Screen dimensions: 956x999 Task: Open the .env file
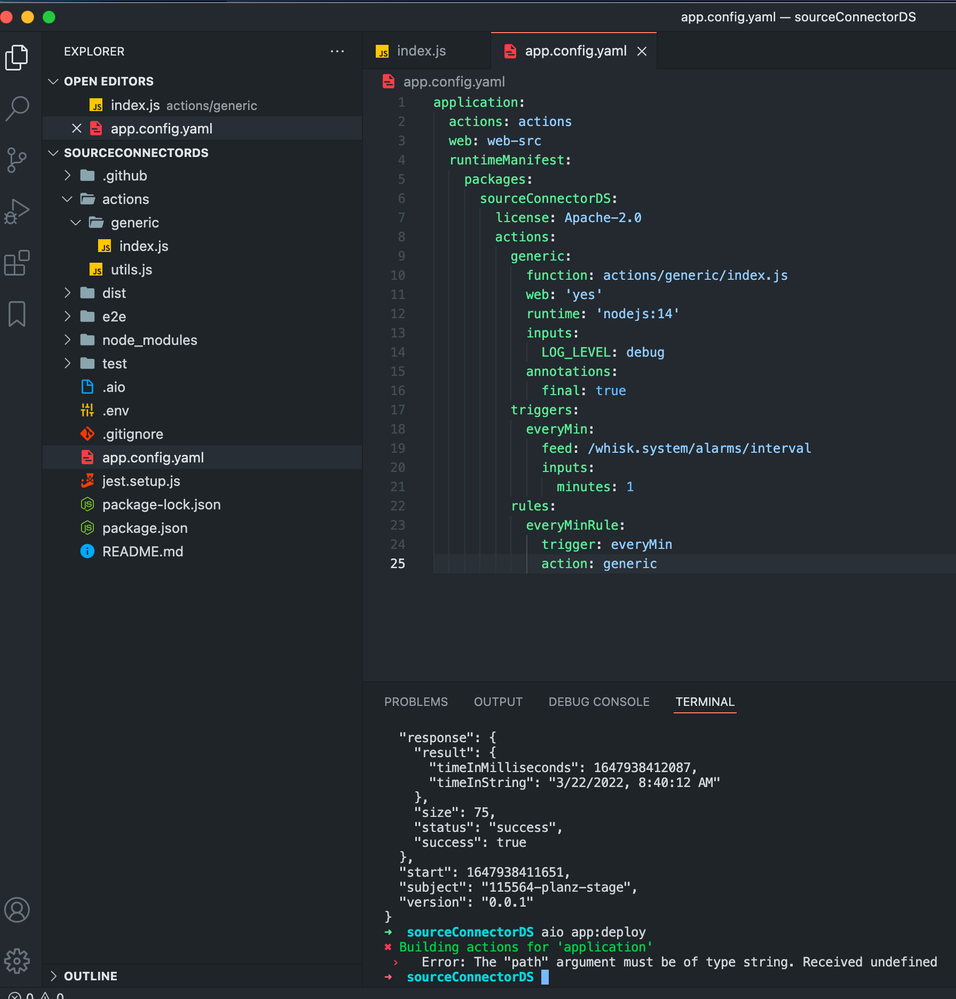(x=115, y=411)
